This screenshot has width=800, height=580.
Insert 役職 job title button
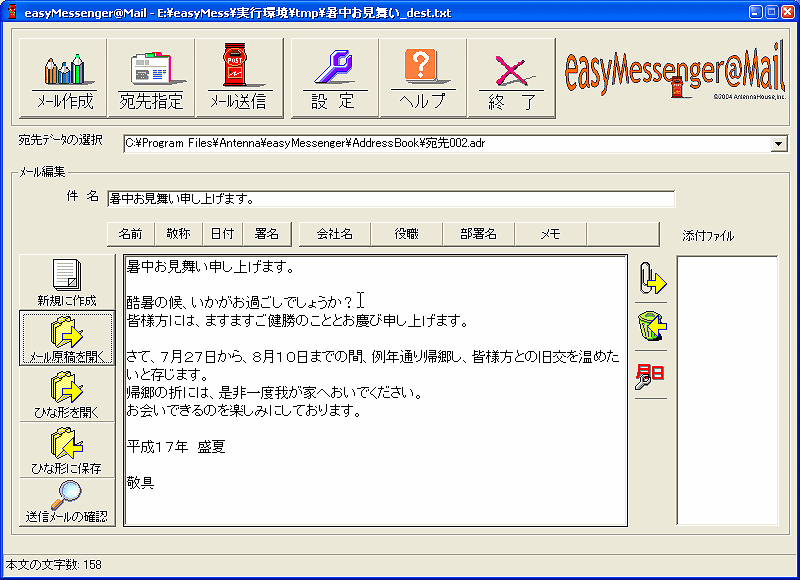coord(407,234)
